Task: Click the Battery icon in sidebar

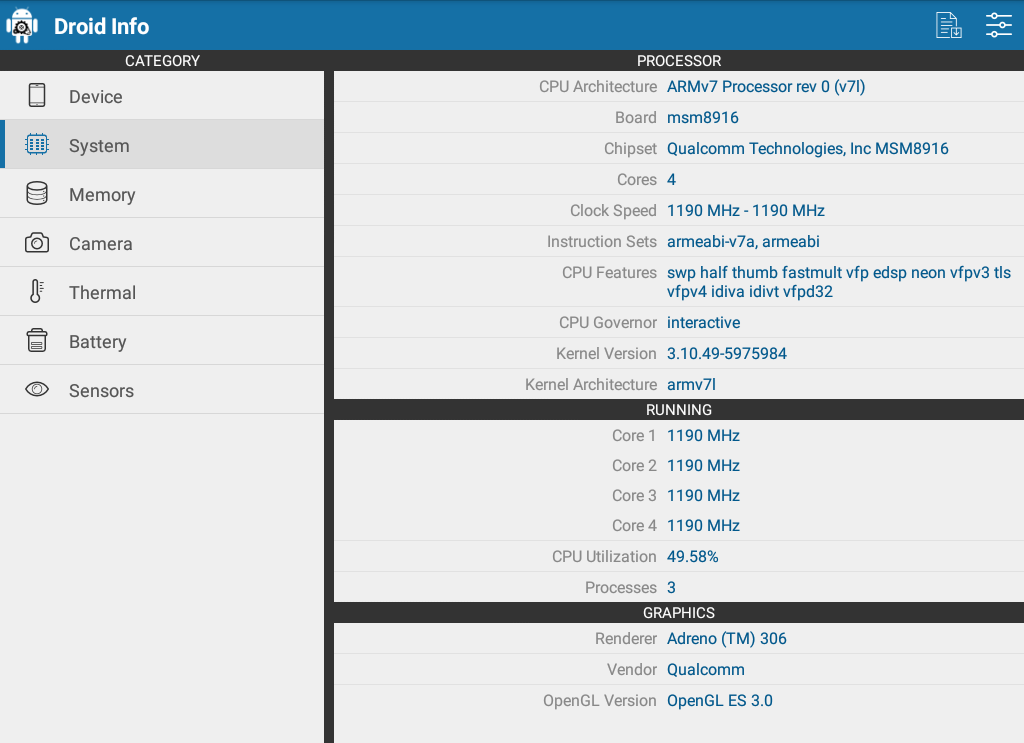Action: click(x=37, y=341)
